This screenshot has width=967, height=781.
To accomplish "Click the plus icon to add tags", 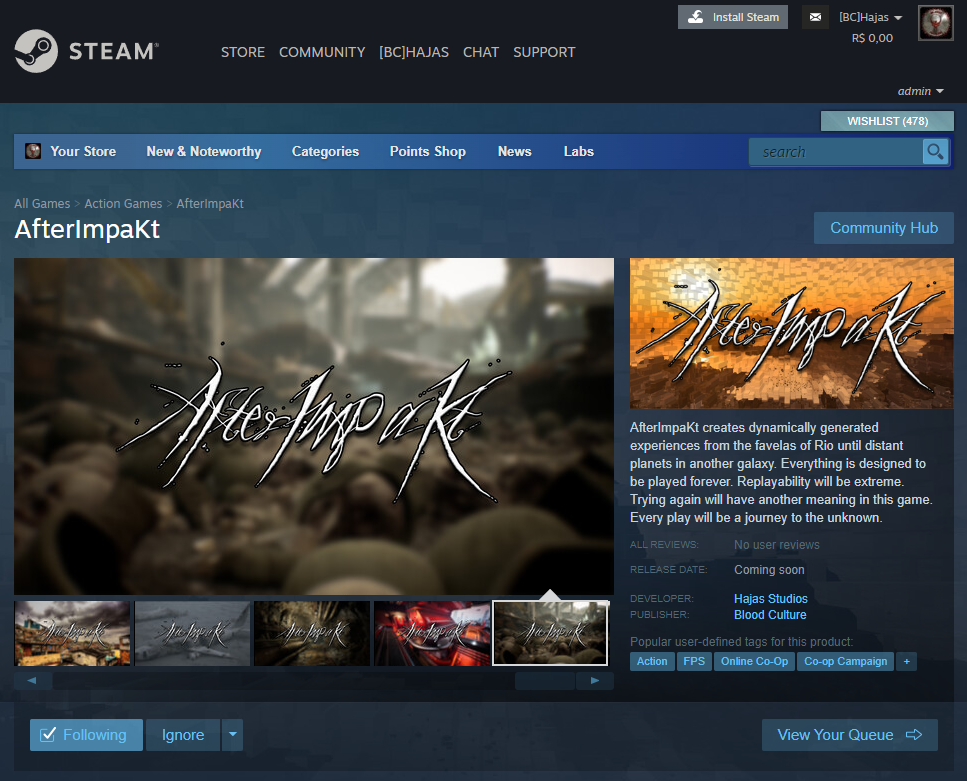I will pos(907,661).
